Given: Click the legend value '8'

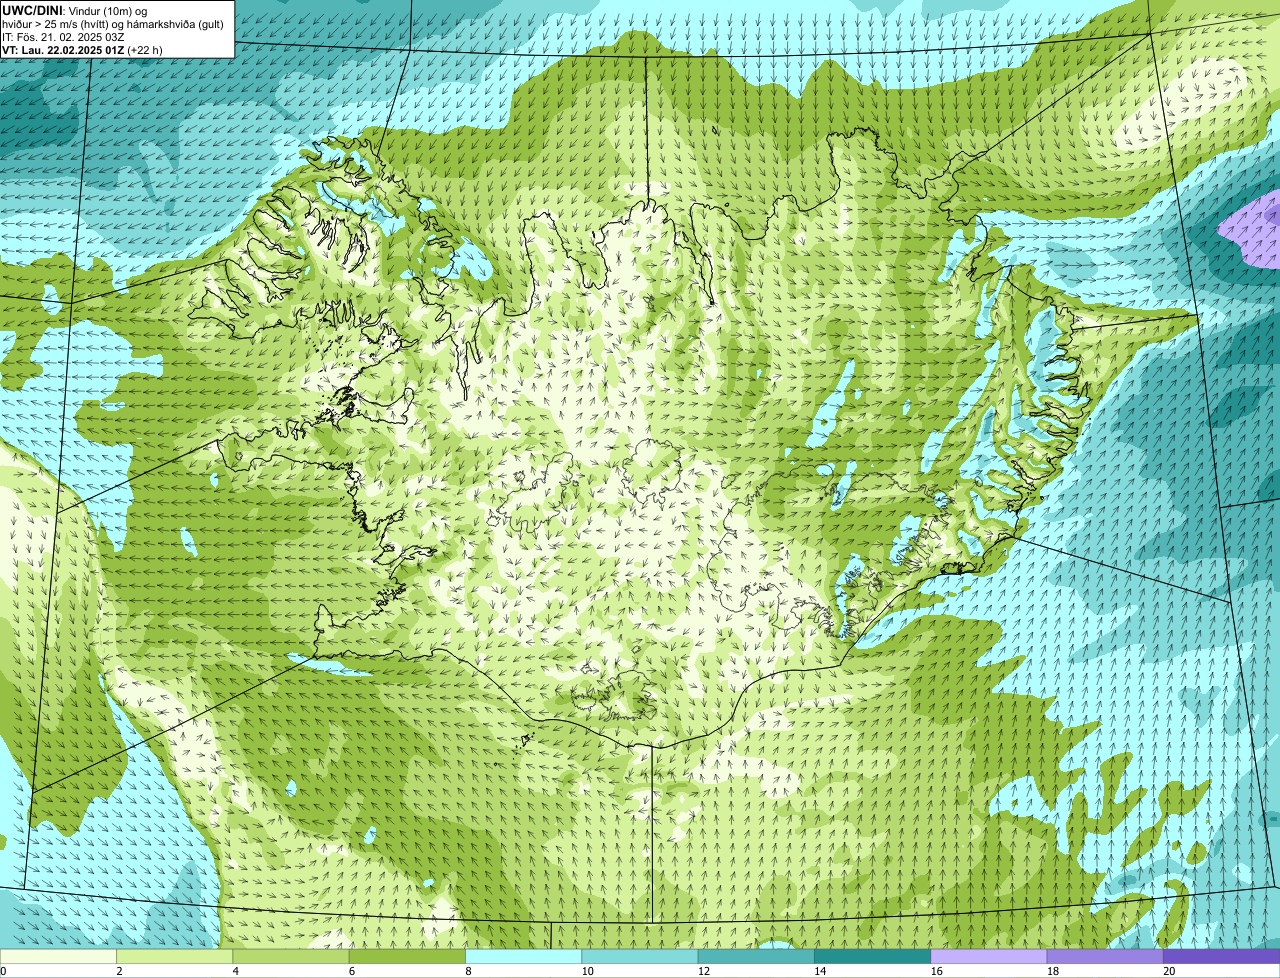Looking at the screenshot, I should (467, 971).
